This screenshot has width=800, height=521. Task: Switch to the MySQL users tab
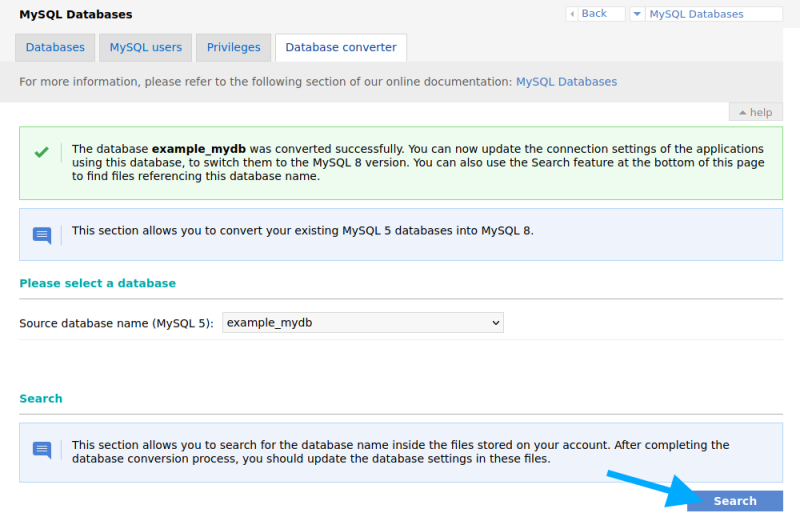145,47
